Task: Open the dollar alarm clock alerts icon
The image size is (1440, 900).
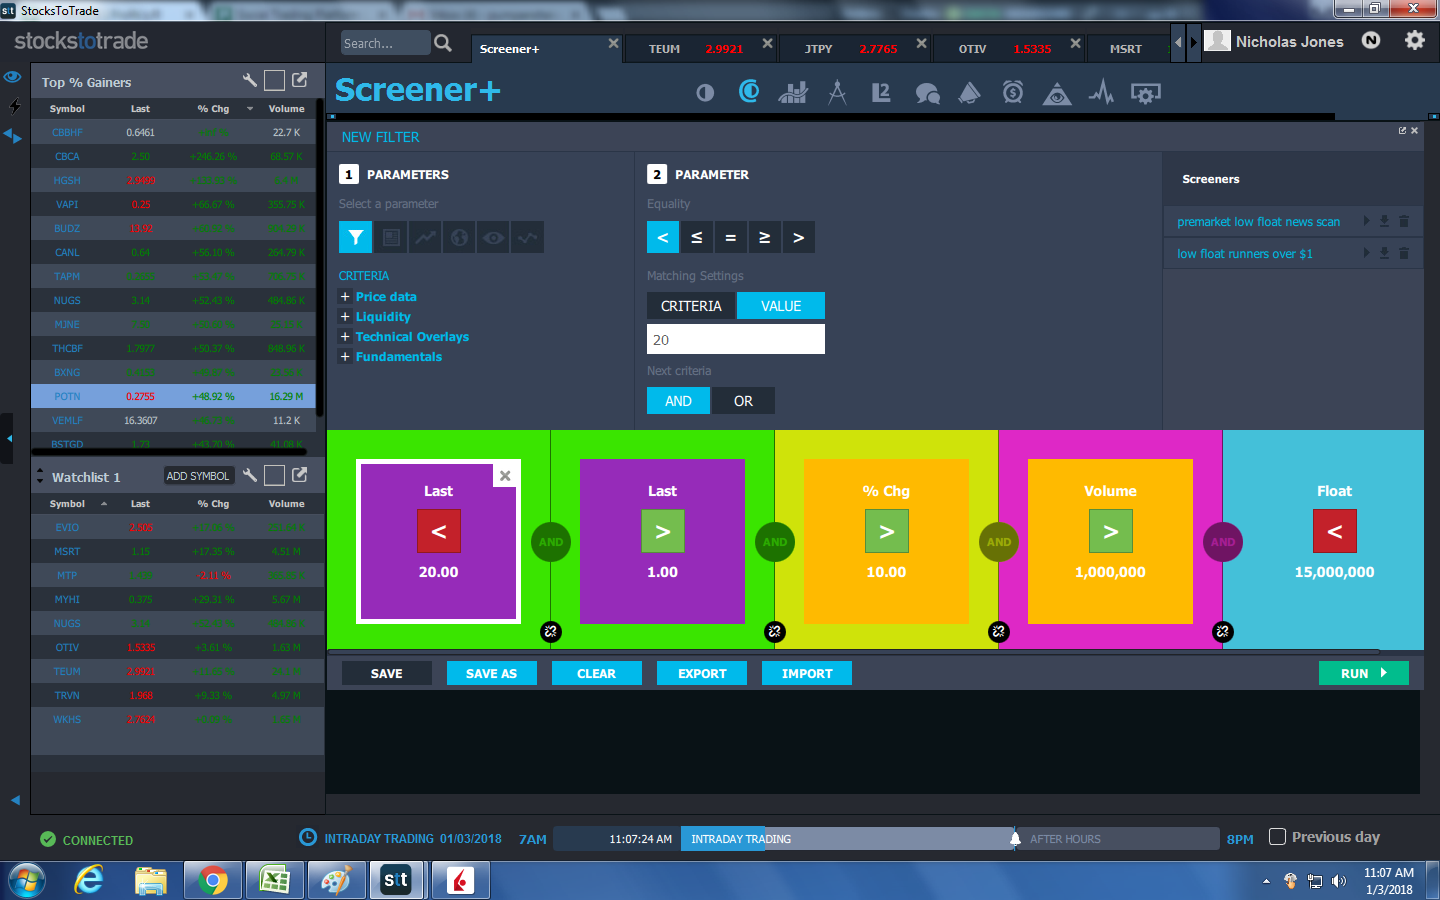Action: (x=1013, y=93)
